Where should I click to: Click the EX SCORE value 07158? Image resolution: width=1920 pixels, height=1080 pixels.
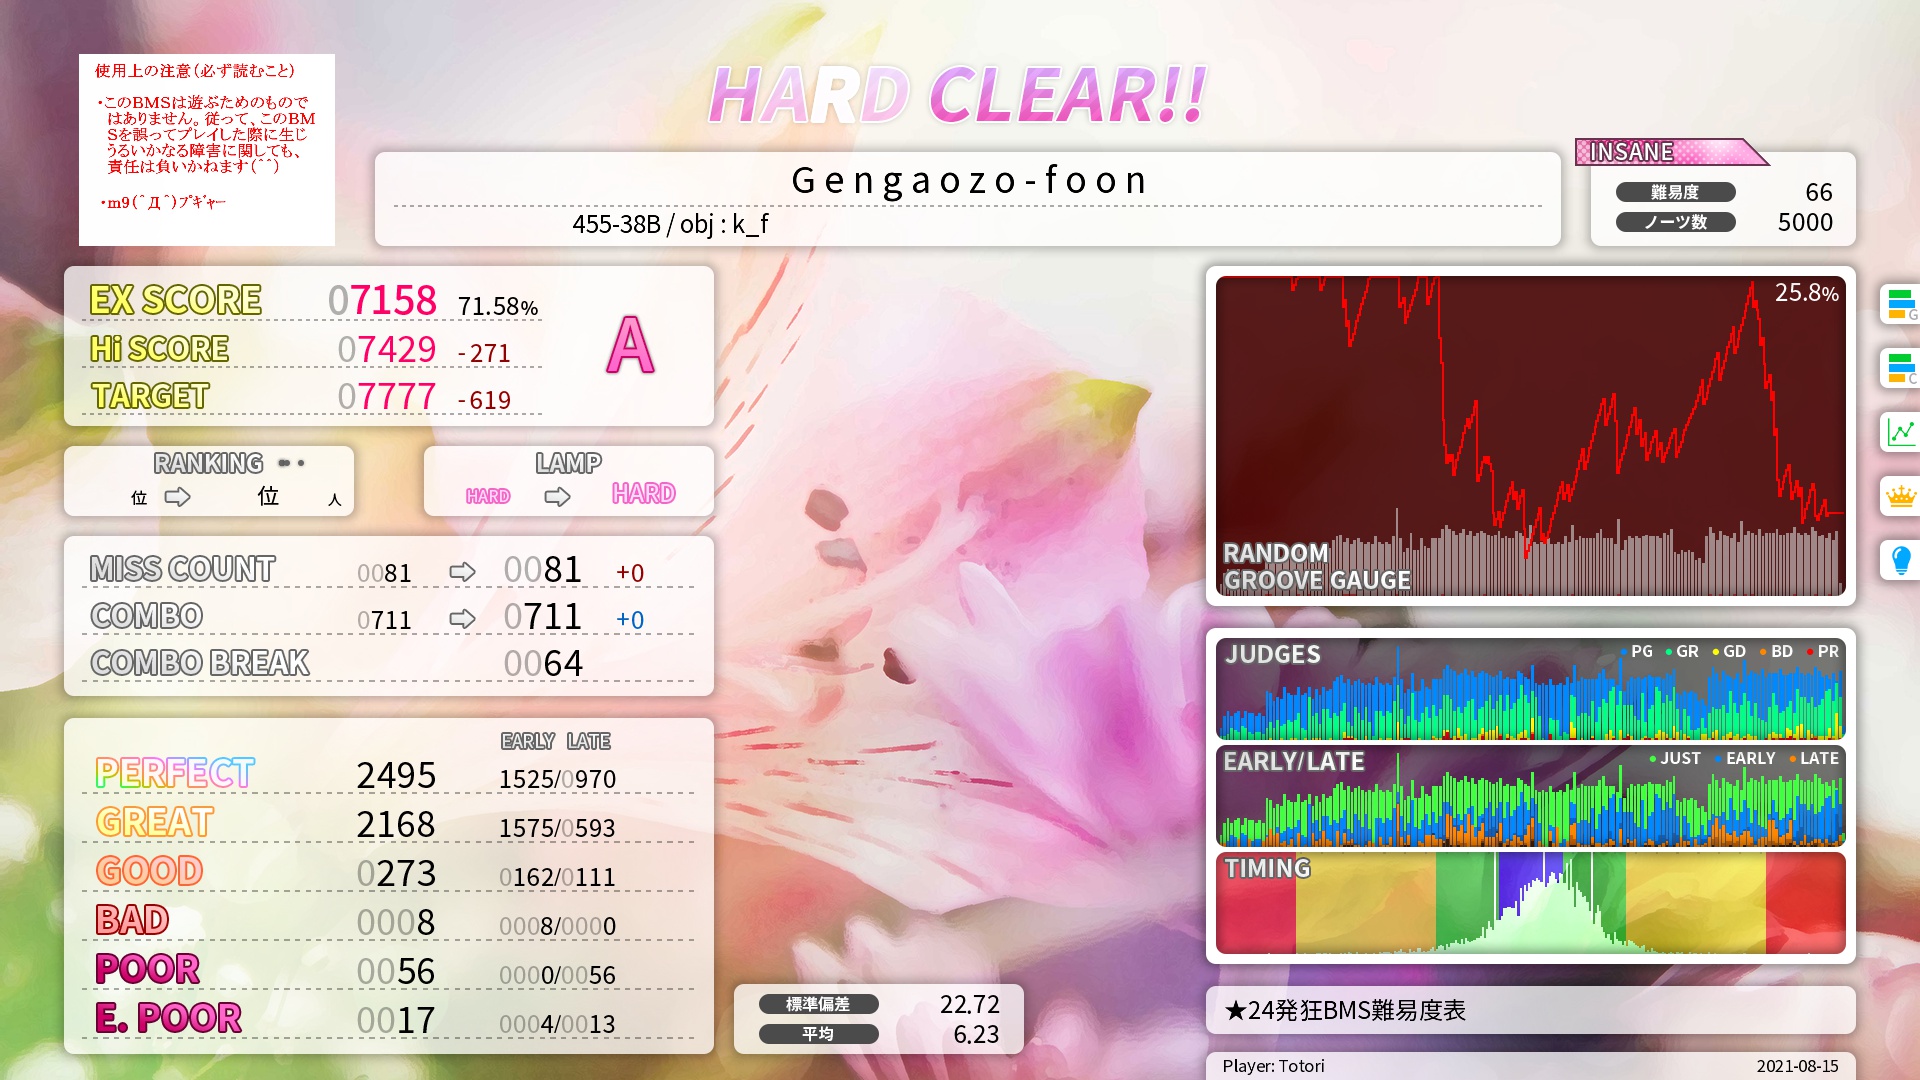(x=382, y=300)
